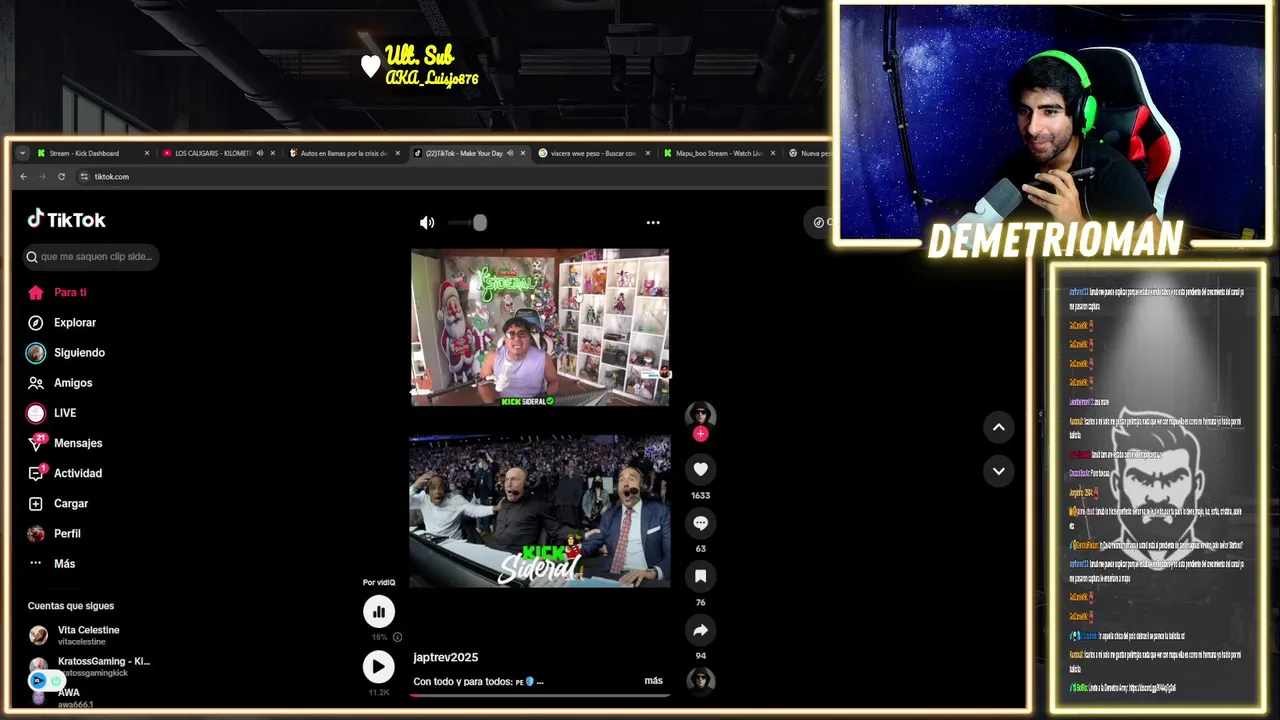Click the blue extension icon beside power toggle
Viewport: 1280px width, 720px height.
(x=38, y=681)
